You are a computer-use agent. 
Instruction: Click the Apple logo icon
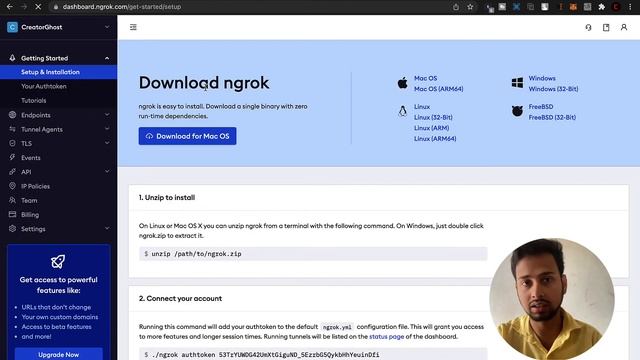pos(402,83)
